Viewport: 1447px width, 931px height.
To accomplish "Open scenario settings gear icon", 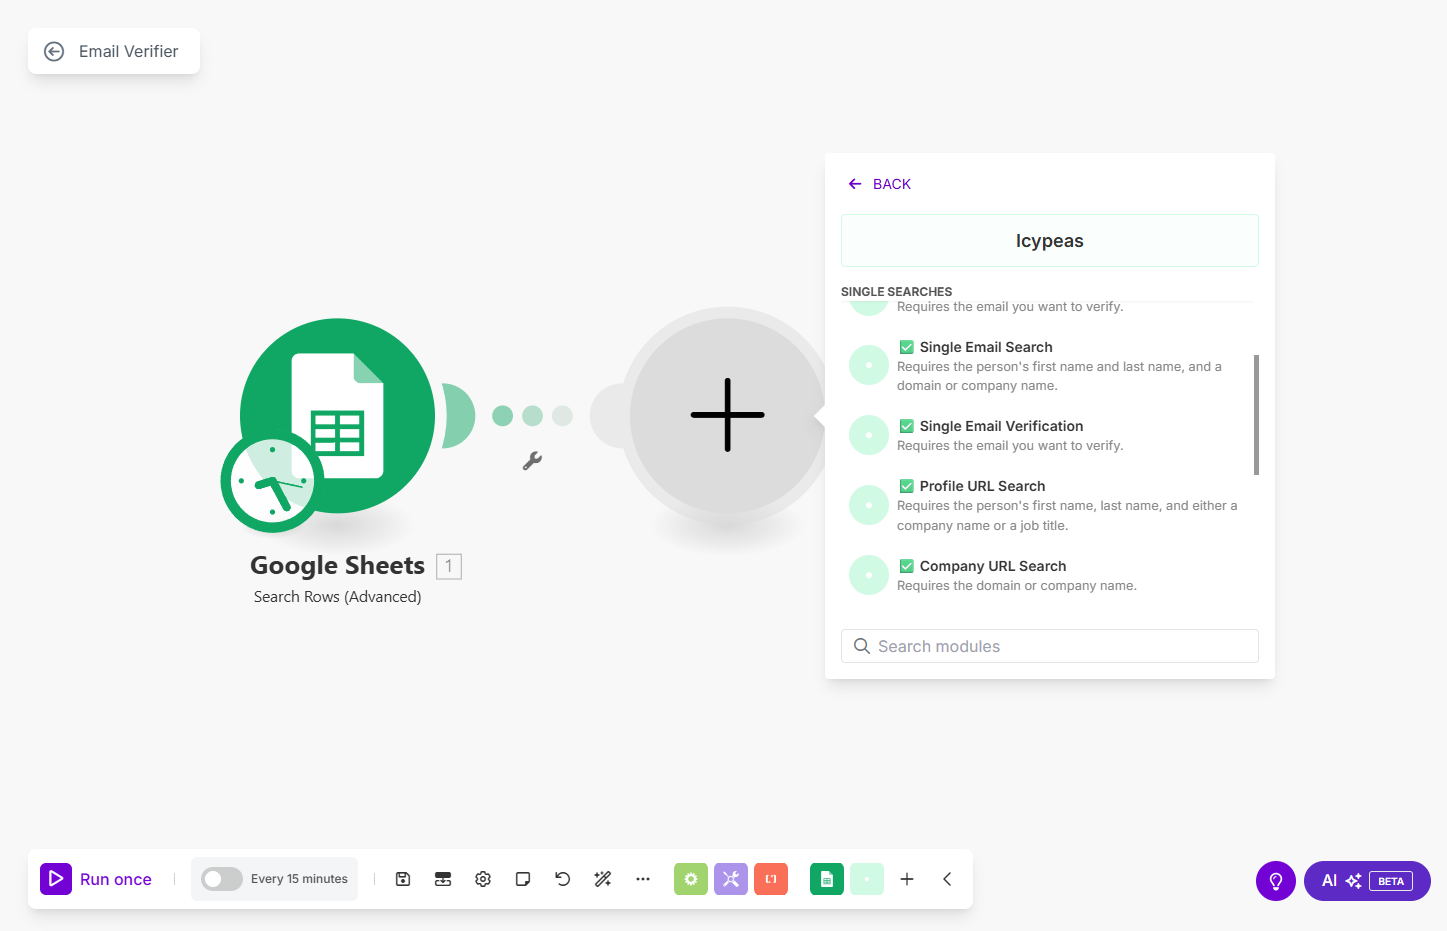I will point(483,879).
